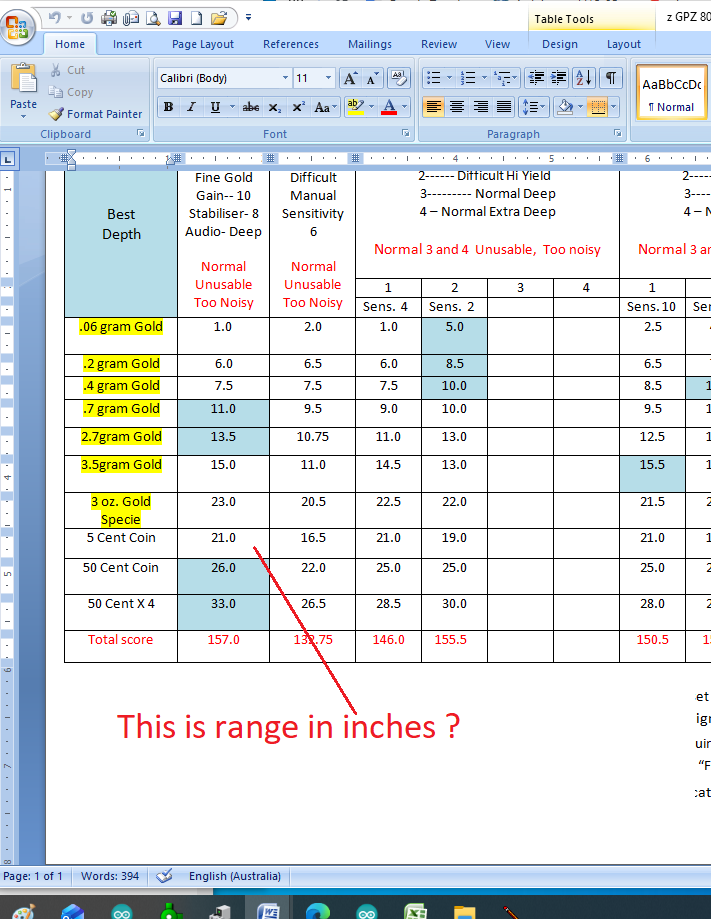Open the Change Case Aa dropdown
Screen dimensions: 711x919
(325, 107)
